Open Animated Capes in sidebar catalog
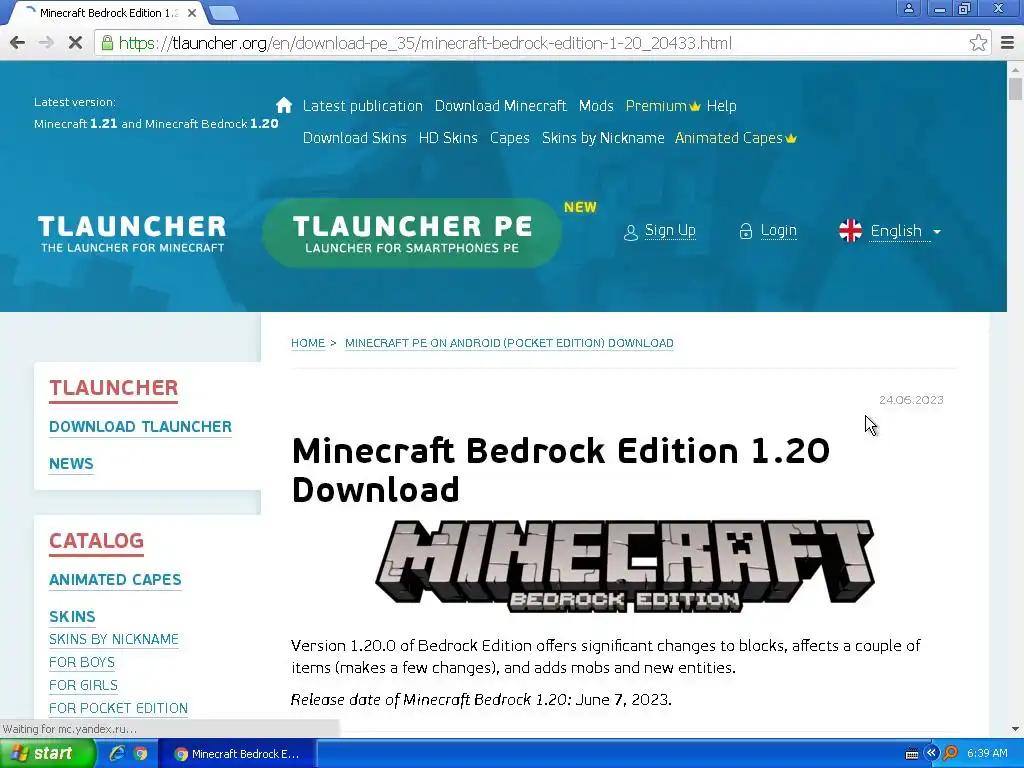1024x768 pixels. point(115,579)
